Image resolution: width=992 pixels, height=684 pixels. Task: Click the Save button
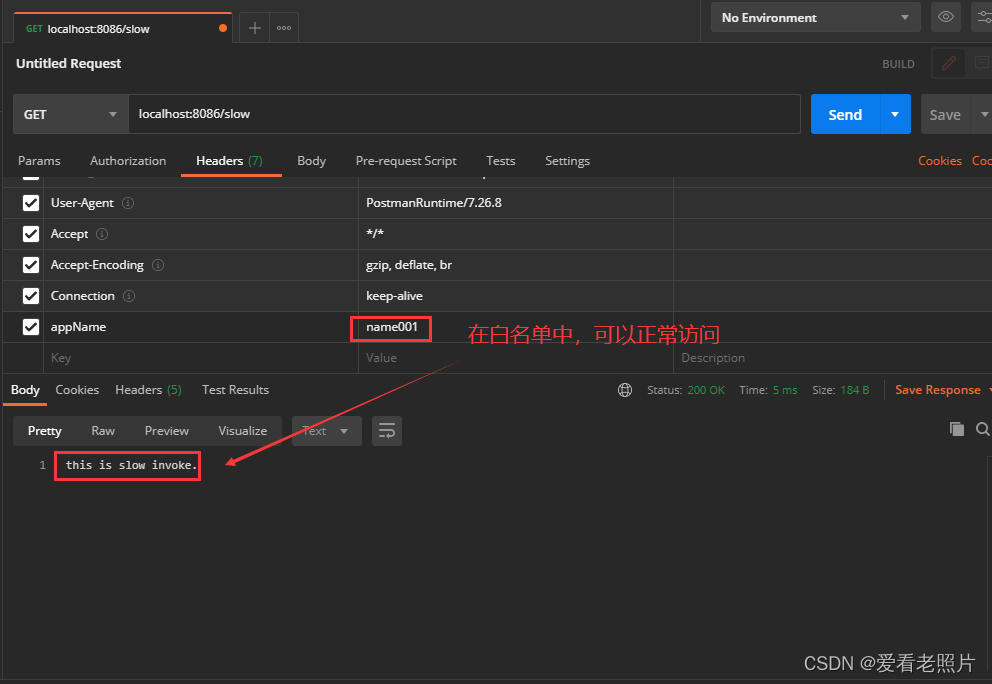tap(945, 115)
